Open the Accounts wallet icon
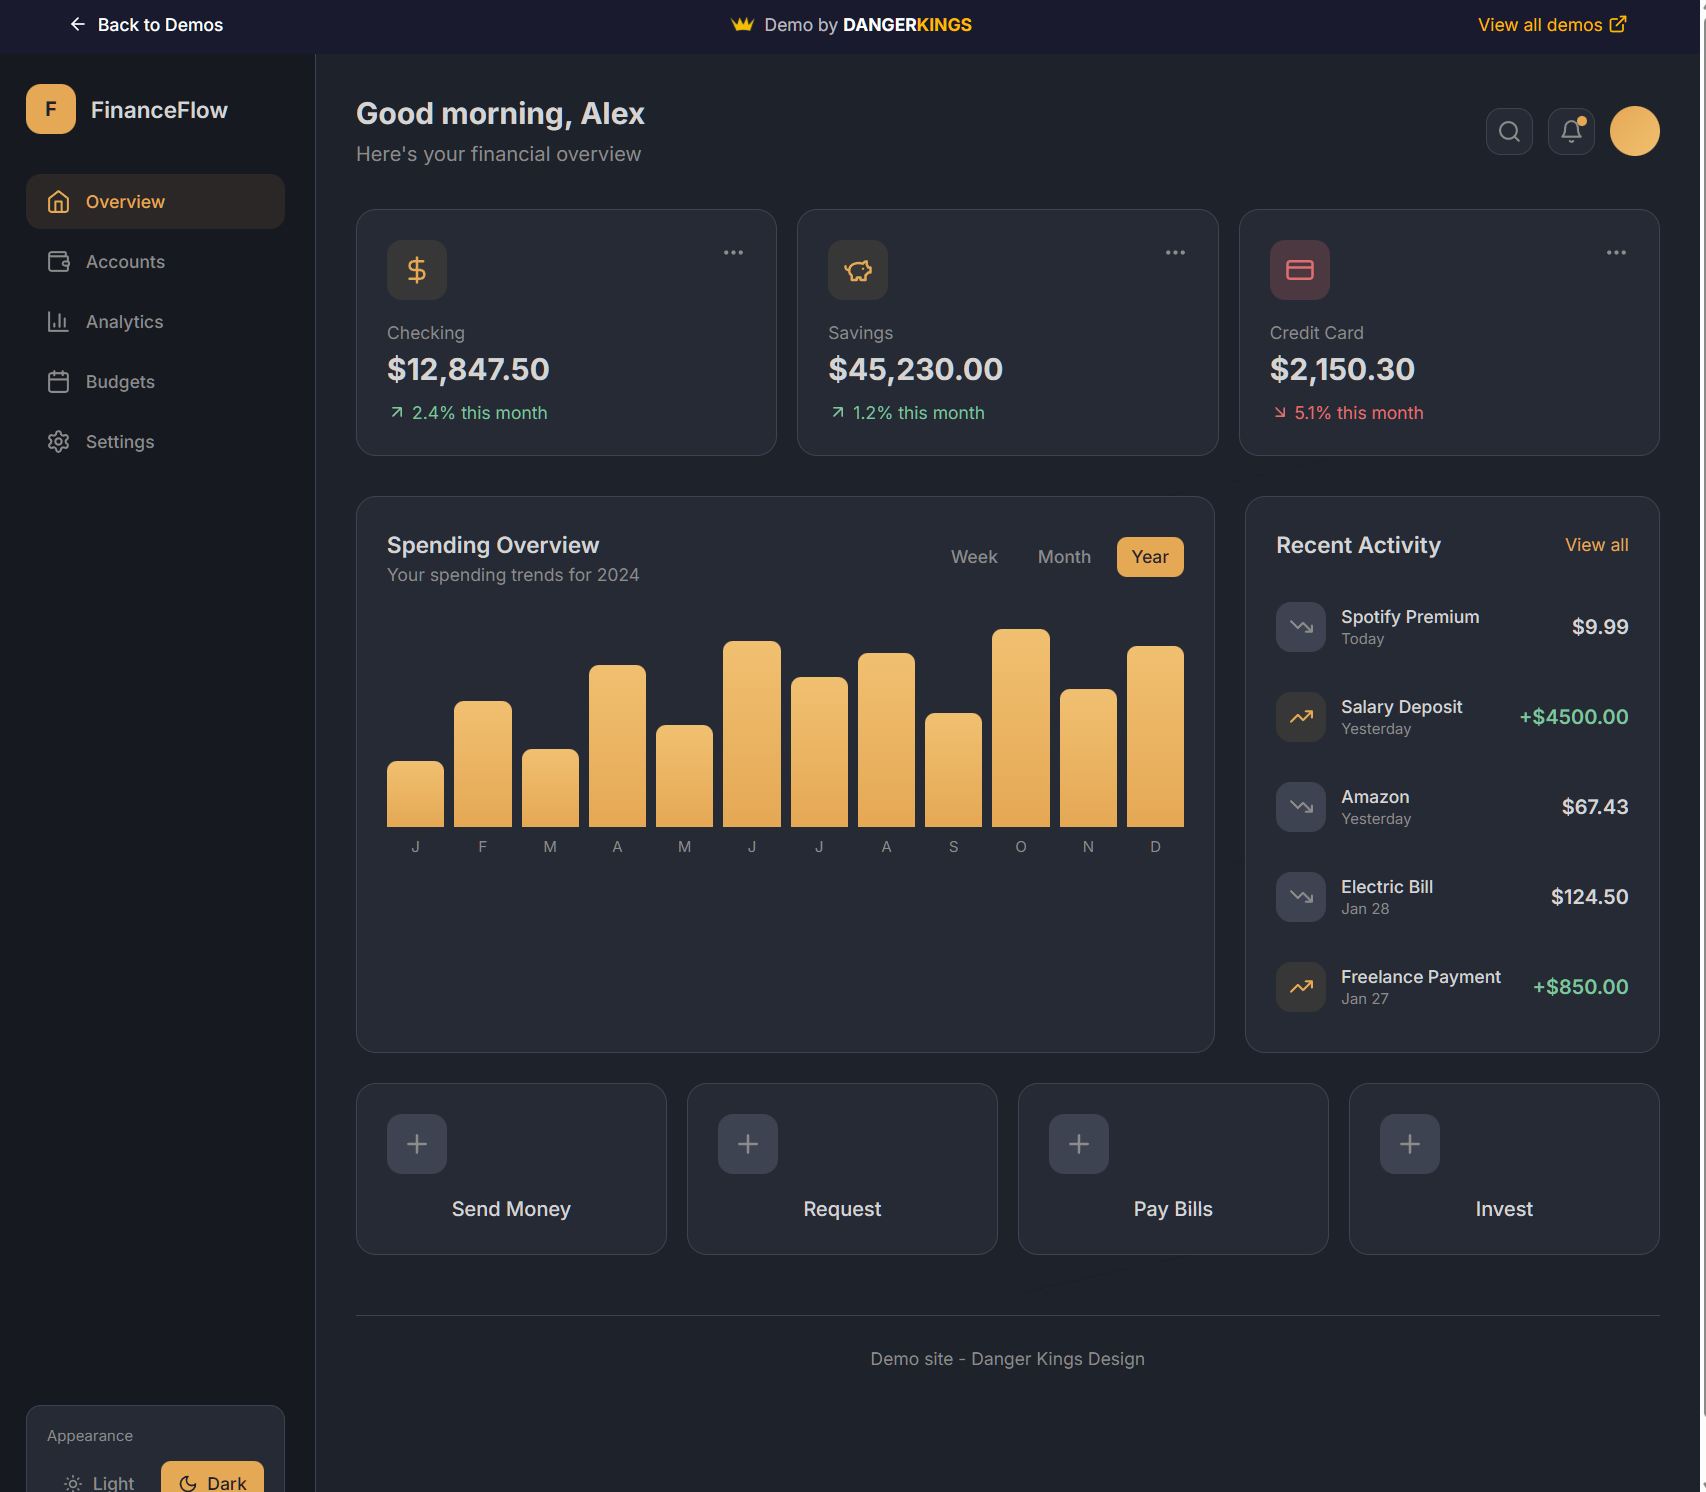The width and height of the screenshot is (1706, 1492). pos(58,261)
